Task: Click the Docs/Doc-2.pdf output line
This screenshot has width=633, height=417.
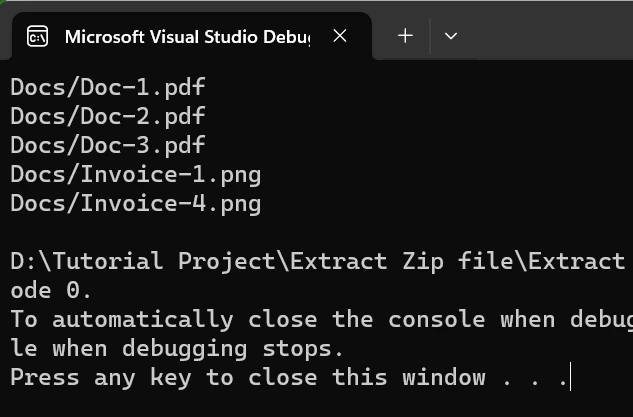Action: click(x=108, y=116)
